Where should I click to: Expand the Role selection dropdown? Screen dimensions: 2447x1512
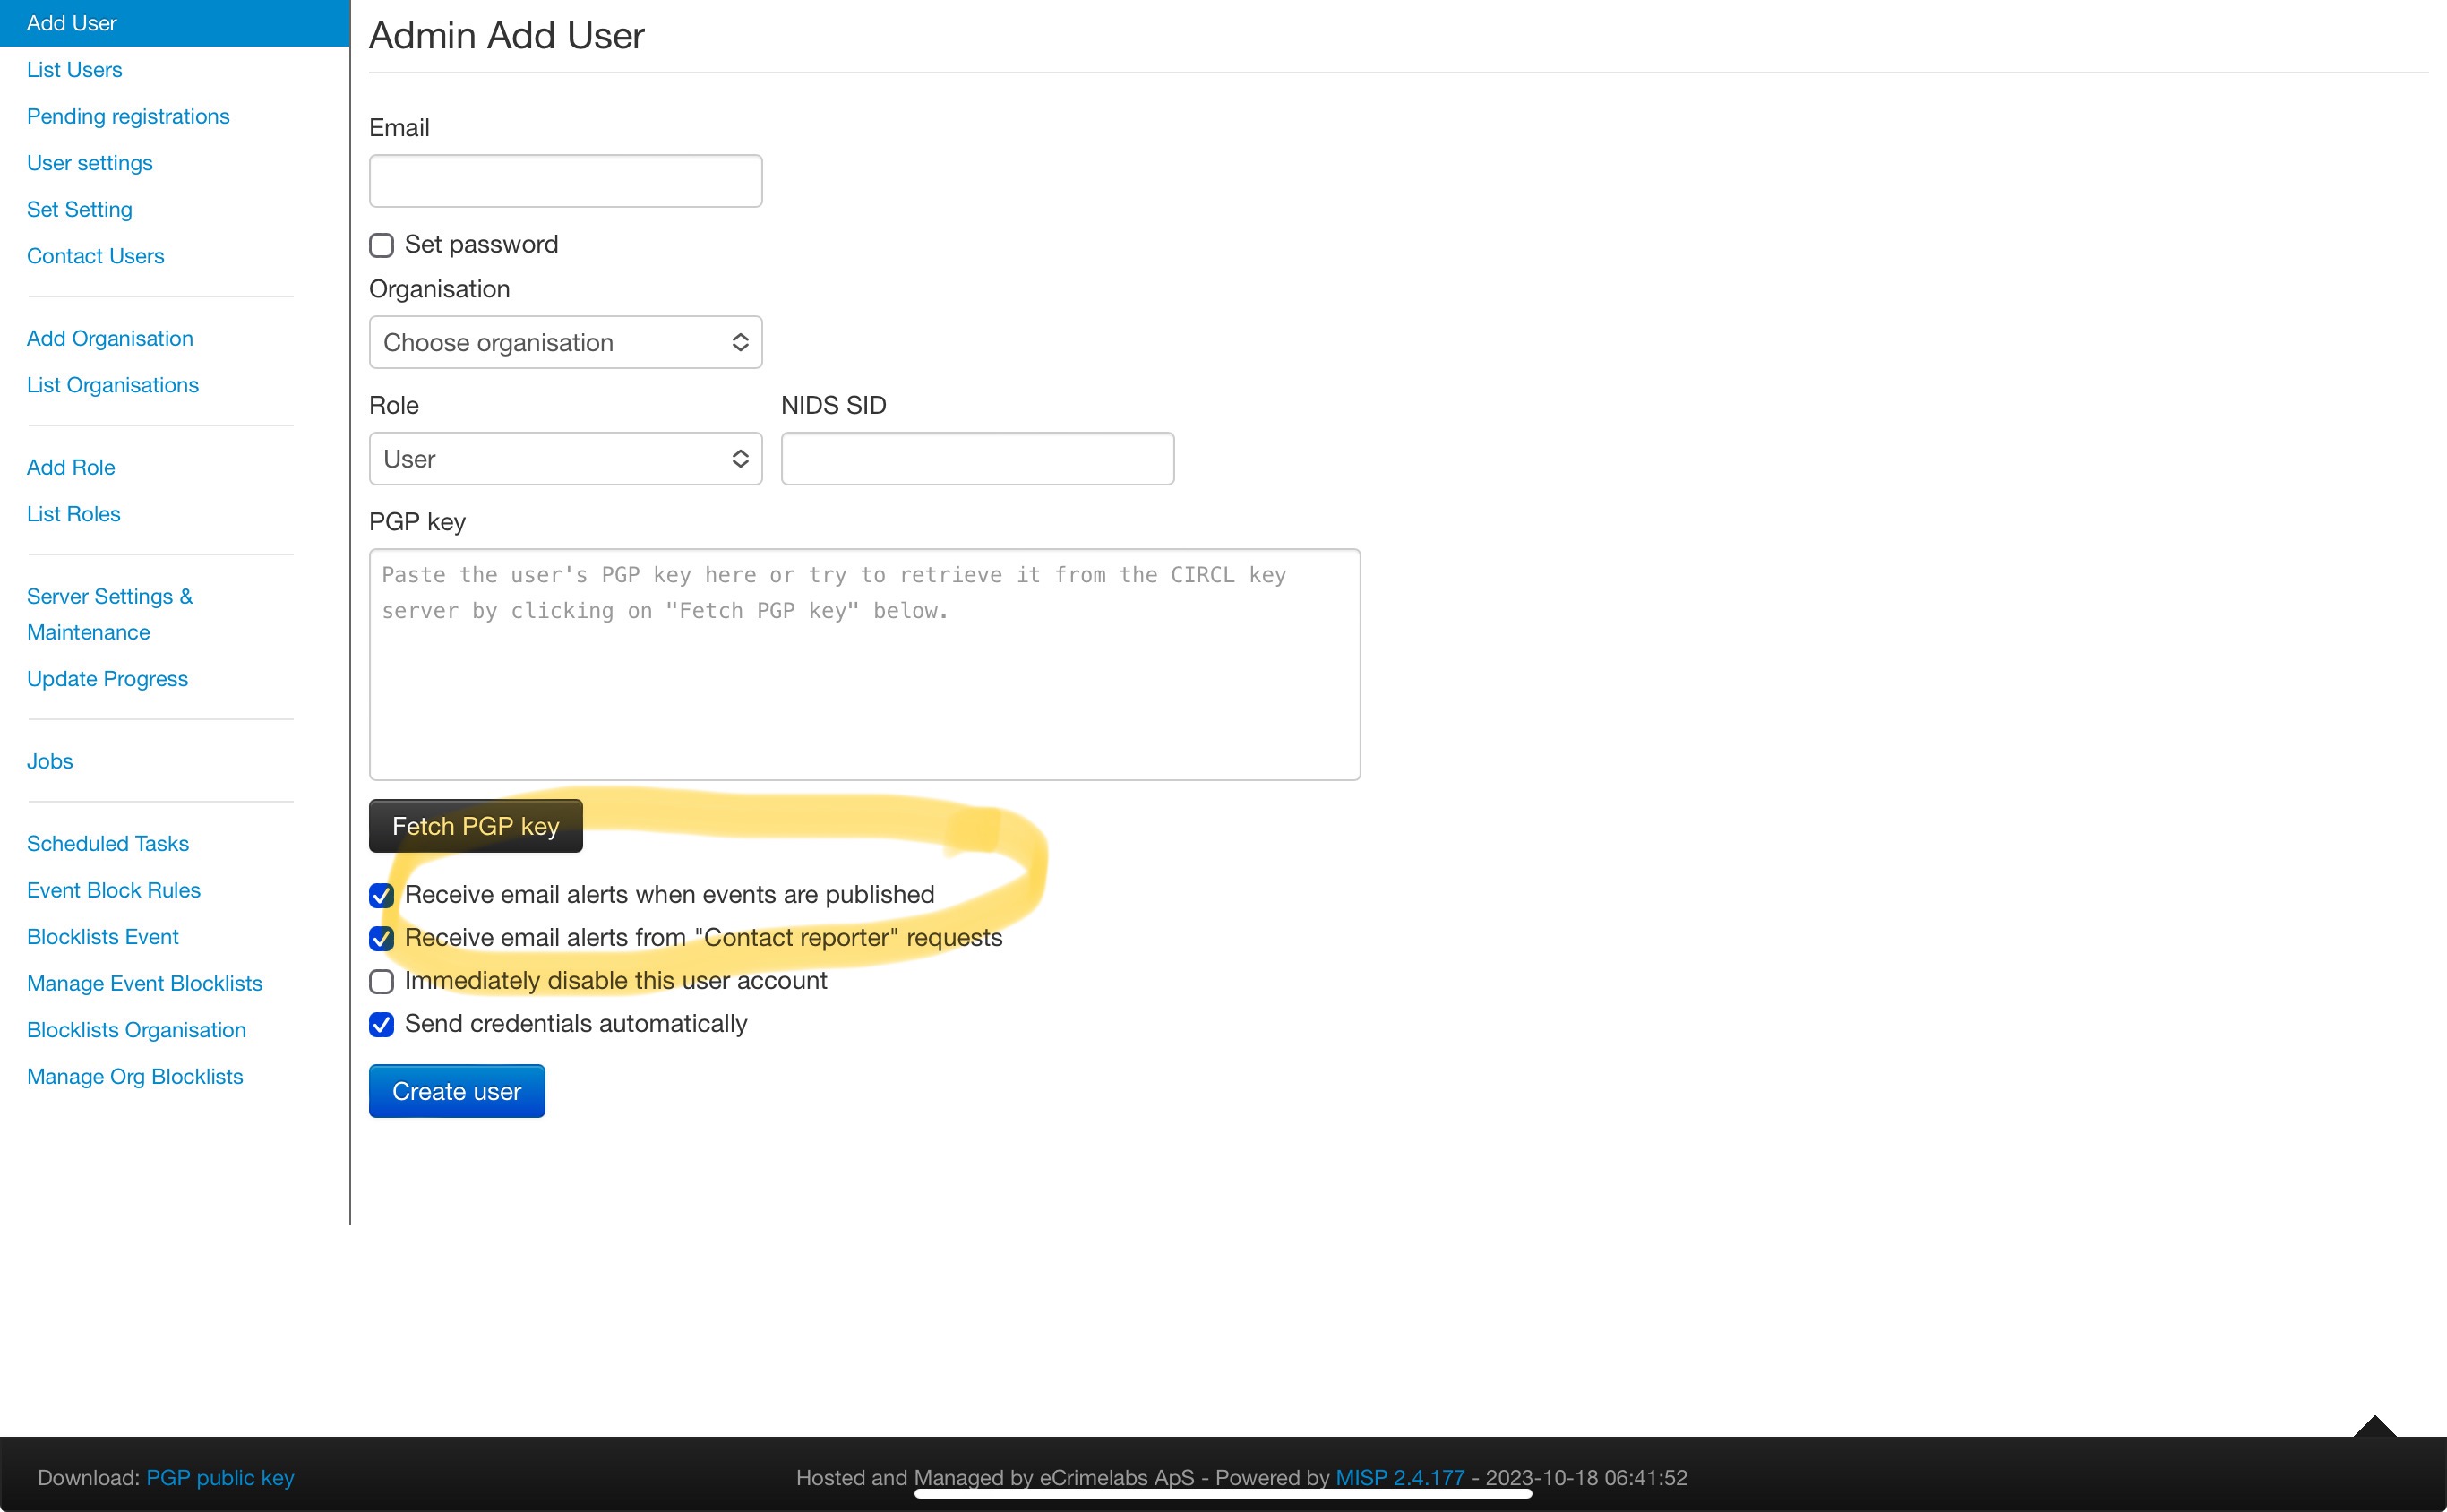(565, 458)
